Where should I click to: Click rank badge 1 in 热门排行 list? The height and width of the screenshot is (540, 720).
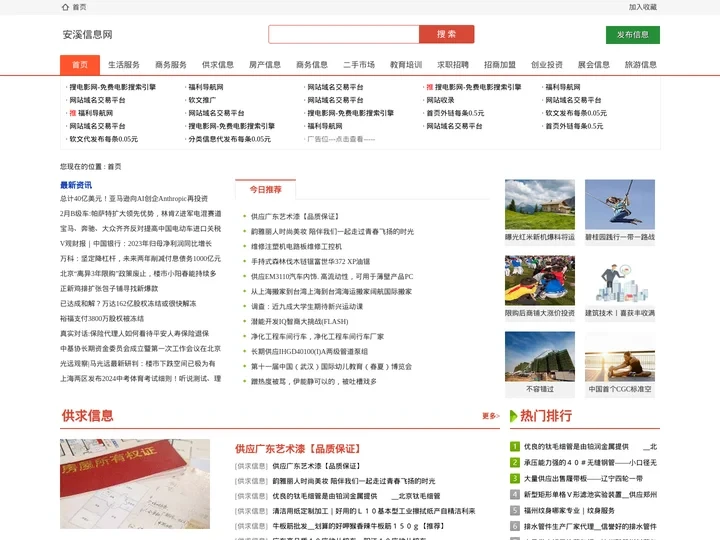coord(514,447)
